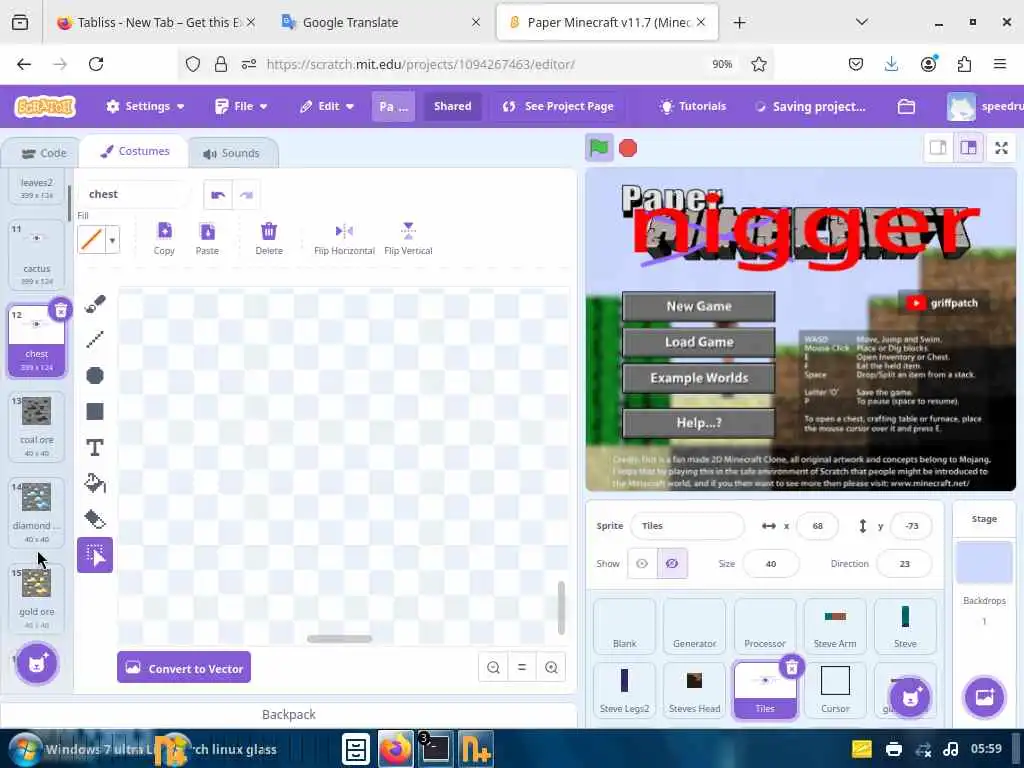
Task: Open the Costumes tab
Action: (135, 152)
